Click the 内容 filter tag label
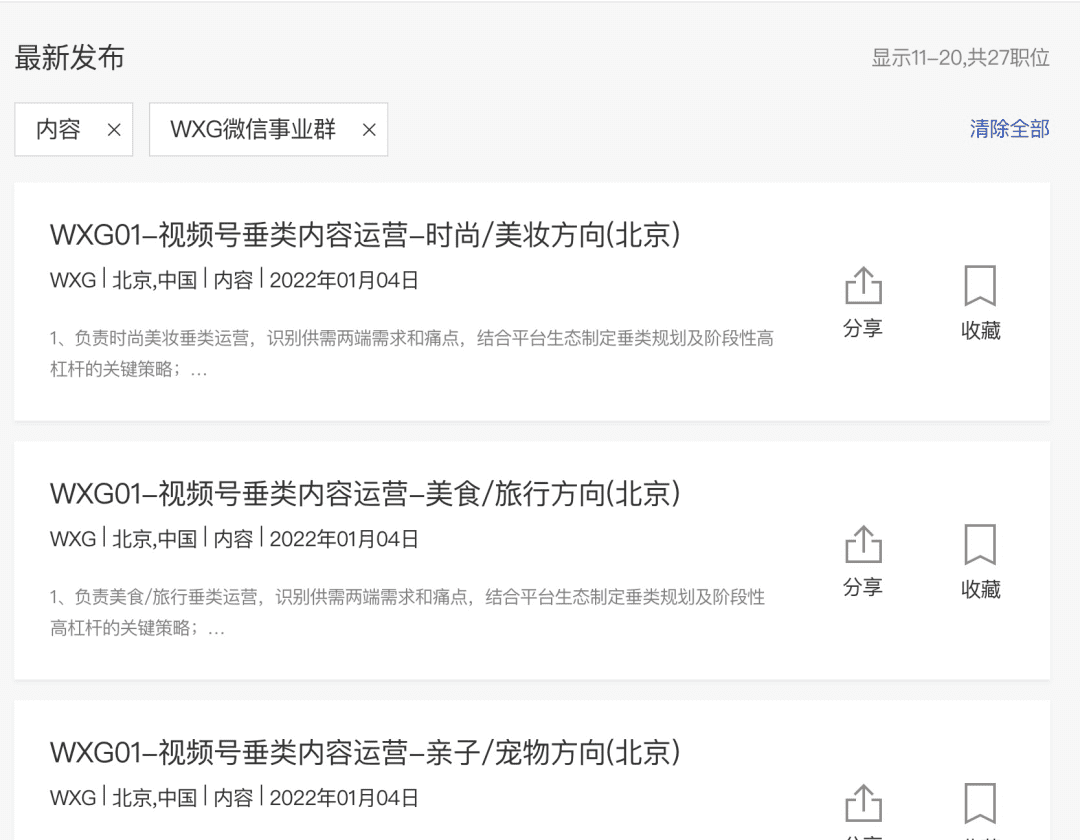 pyautogui.click(x=59, y=129)
